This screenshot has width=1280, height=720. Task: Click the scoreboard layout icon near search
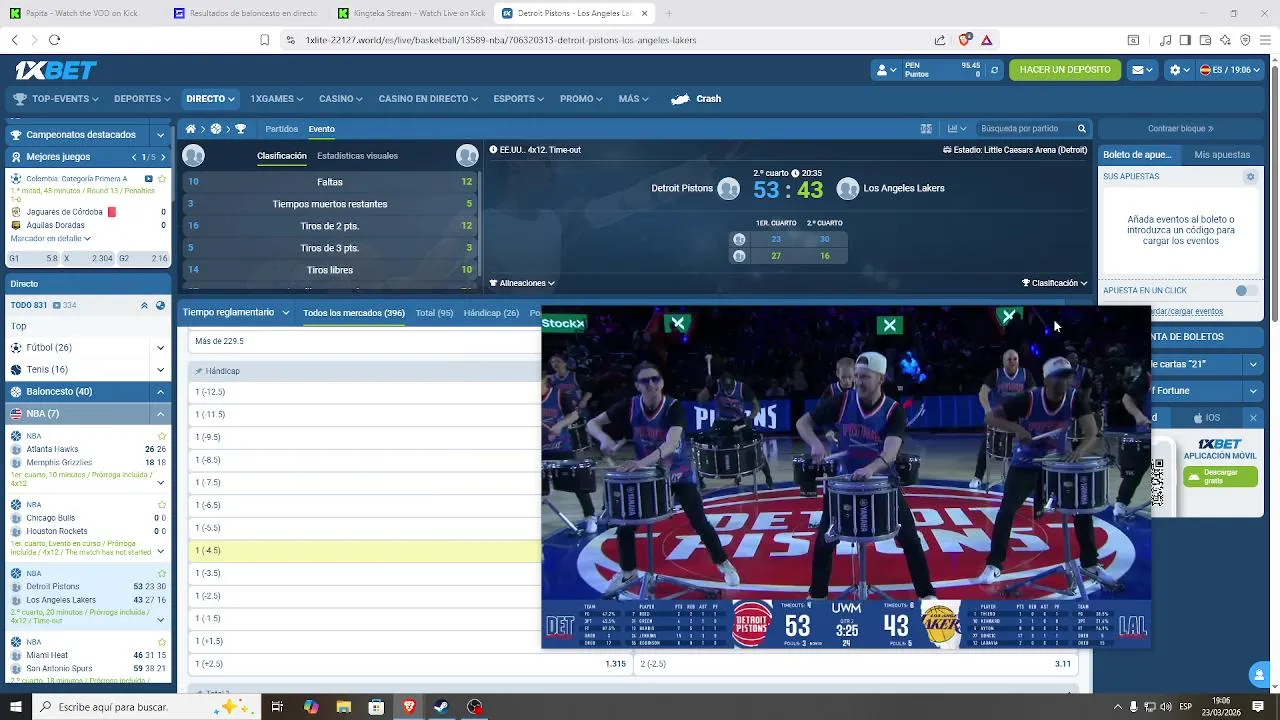(x=926, y=129)
